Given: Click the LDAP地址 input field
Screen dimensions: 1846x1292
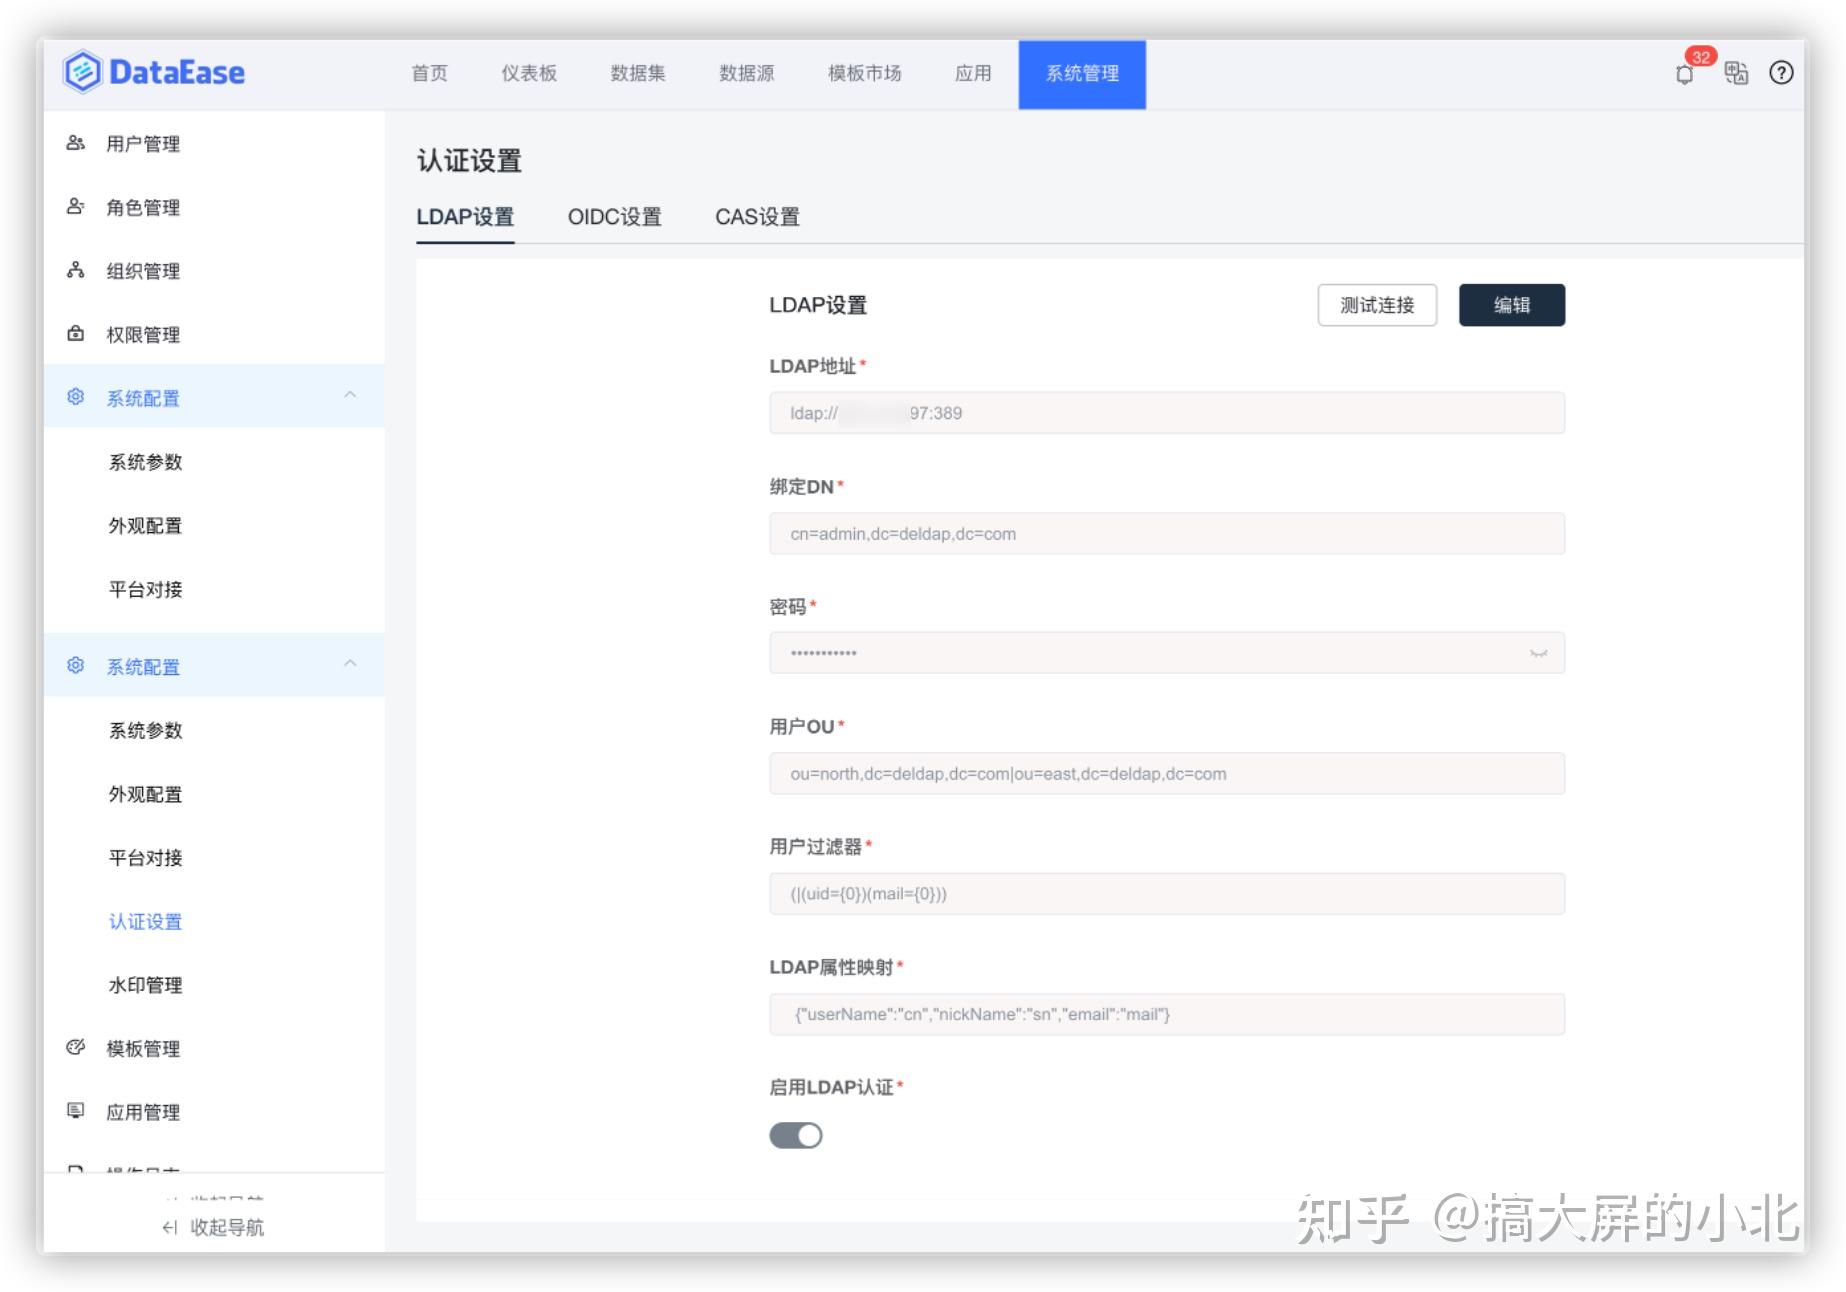Looking at the screenshot, I should coord(1165,412).
